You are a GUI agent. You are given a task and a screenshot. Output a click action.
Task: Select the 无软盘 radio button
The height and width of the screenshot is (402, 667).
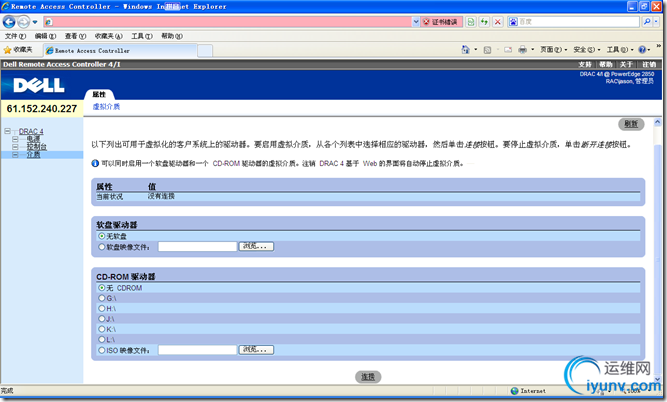pos(102,236)
